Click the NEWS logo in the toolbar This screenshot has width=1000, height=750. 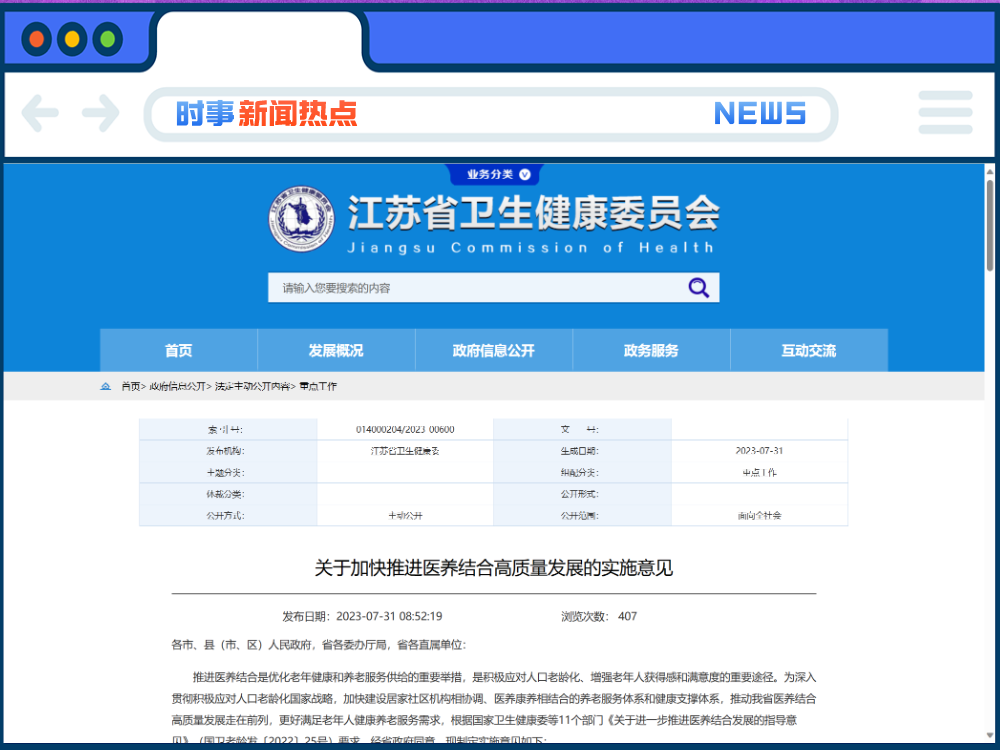tap(760, 113)
